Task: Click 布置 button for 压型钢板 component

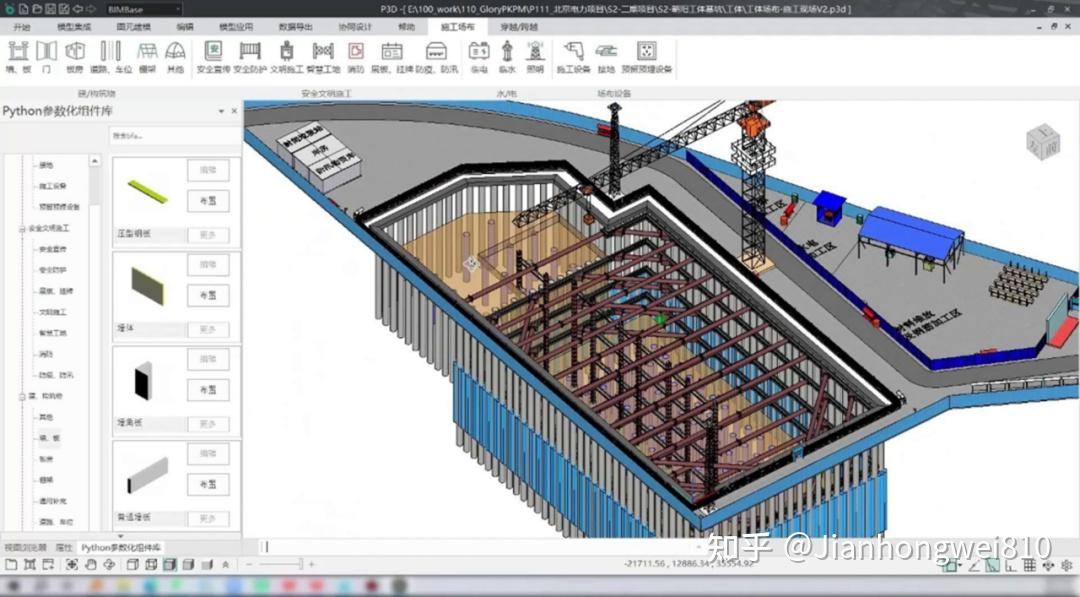Action: (207, 200)
